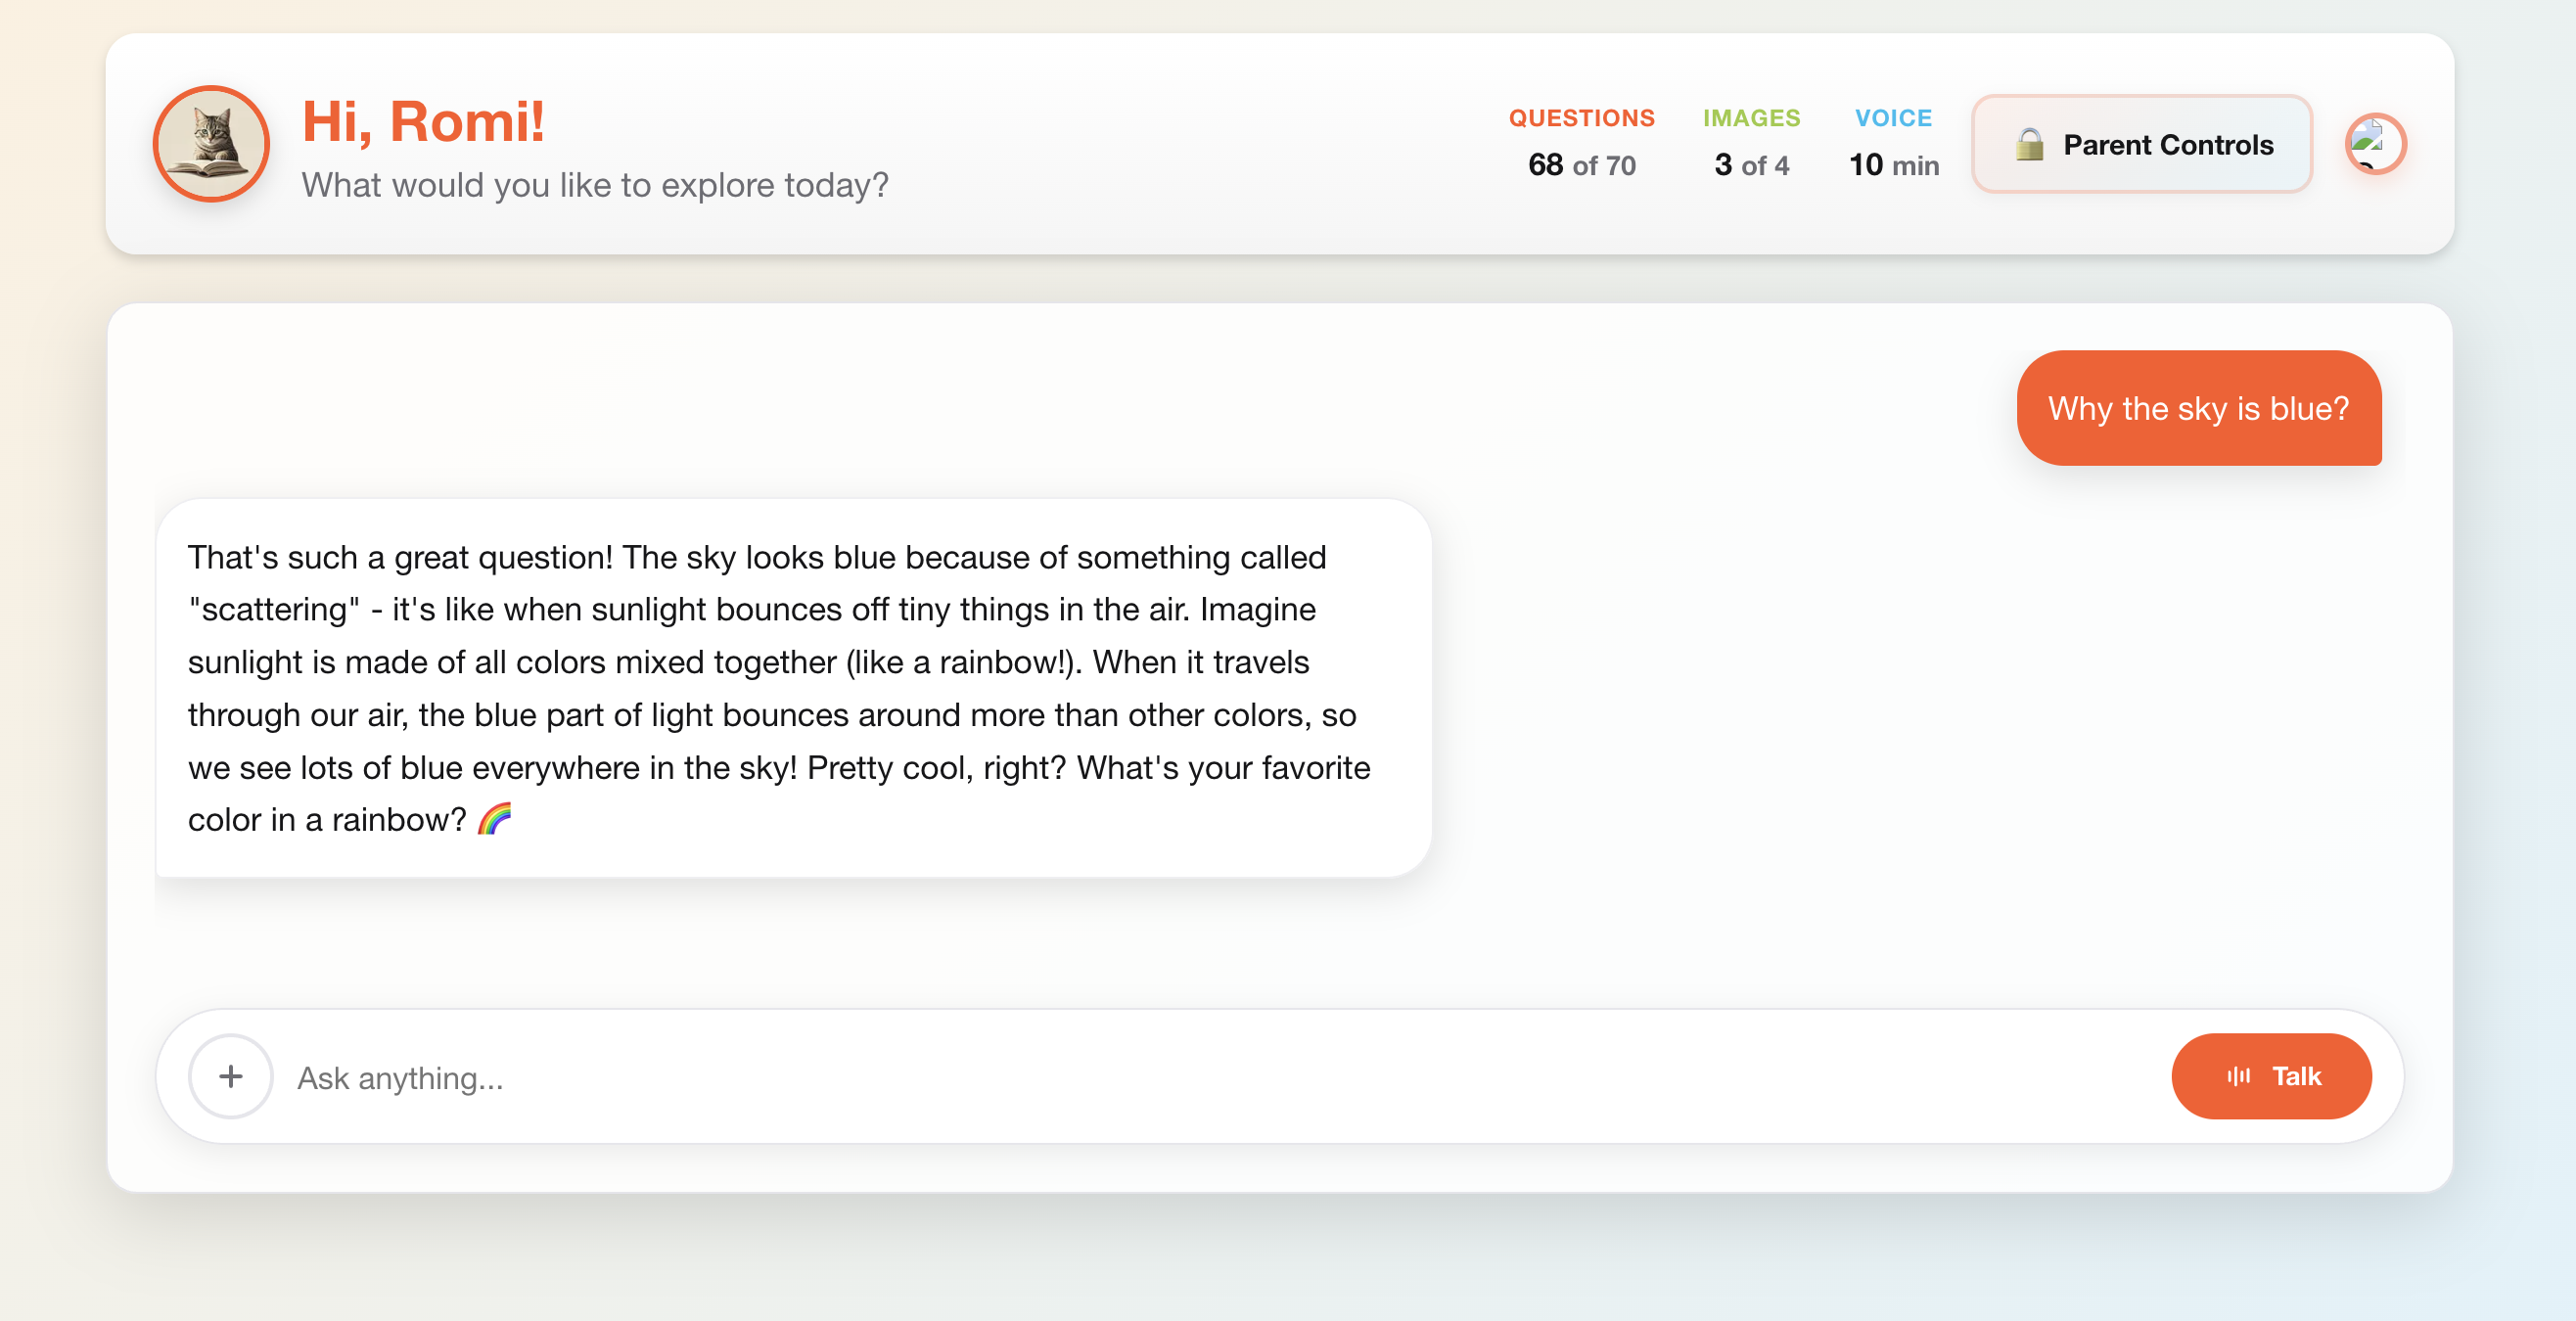Click the 'Hi, Romi!' greeting text
Image resolution: width=2576 pixels, height=1321 pixels.
point(423,121)
